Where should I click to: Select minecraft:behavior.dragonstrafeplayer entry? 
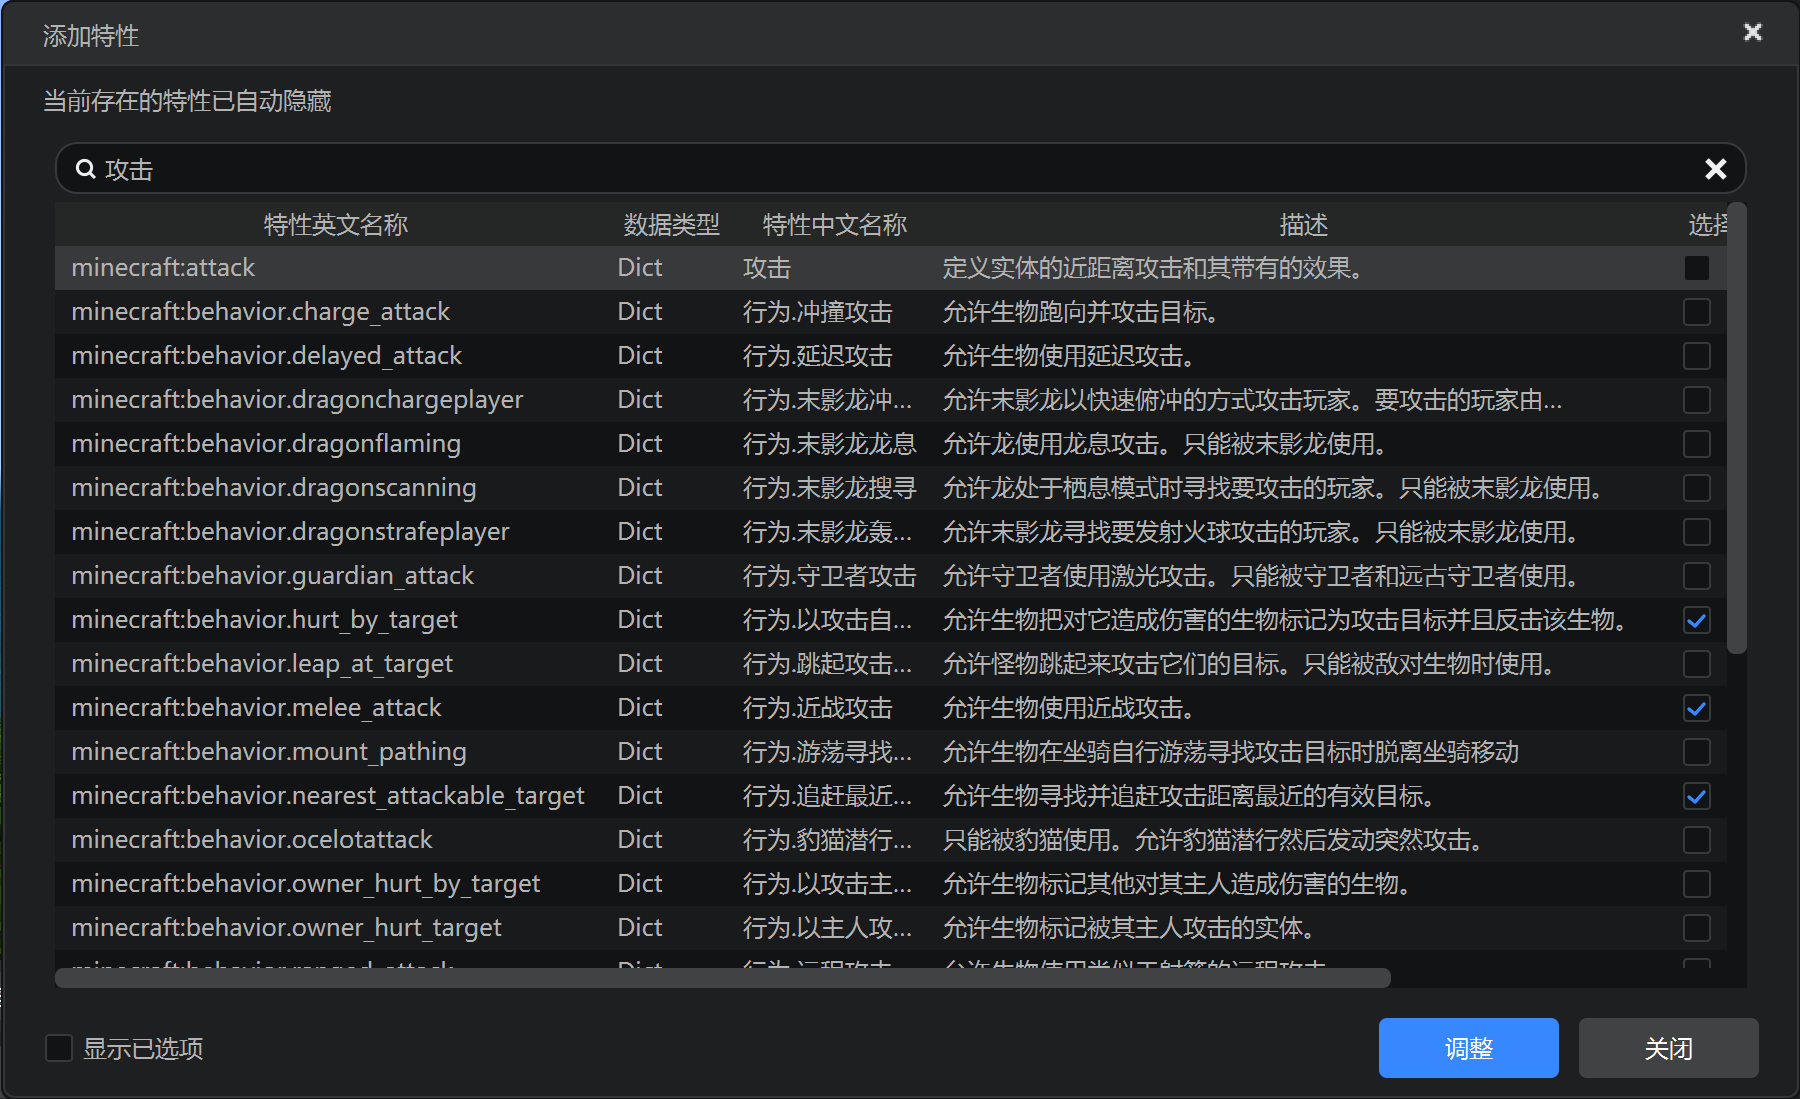(290, 532)
